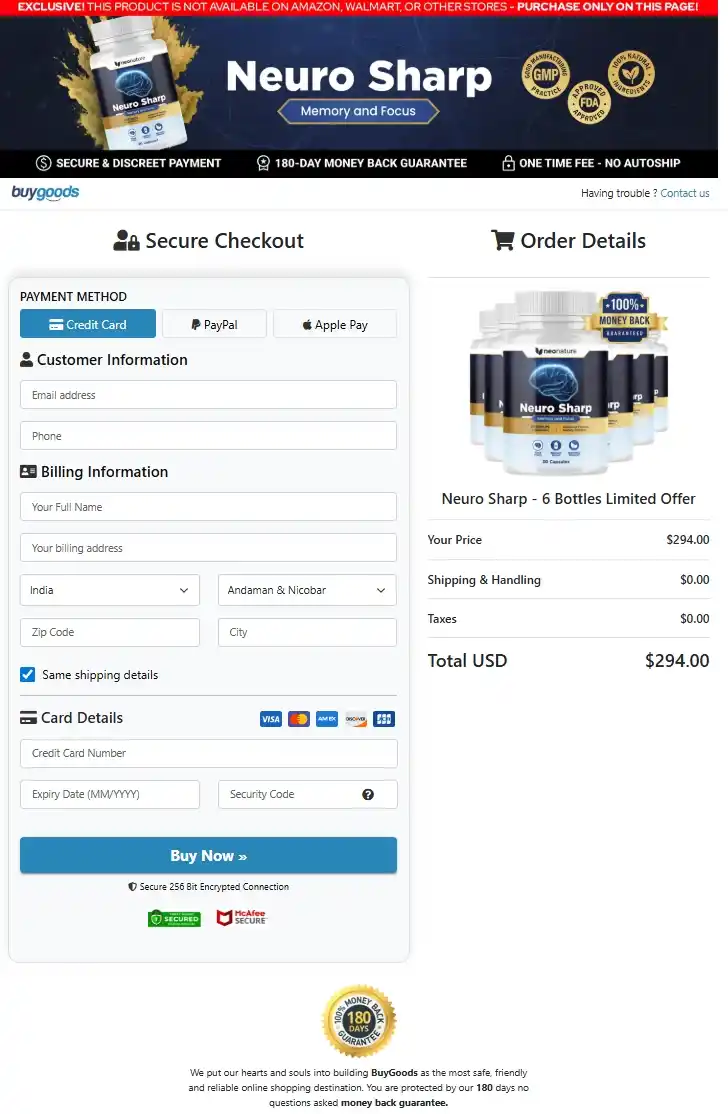This screenshot has height=1114, width=728.
Task: Open the Contact us link
Action: pyautogui.click(x=685, y=193)
